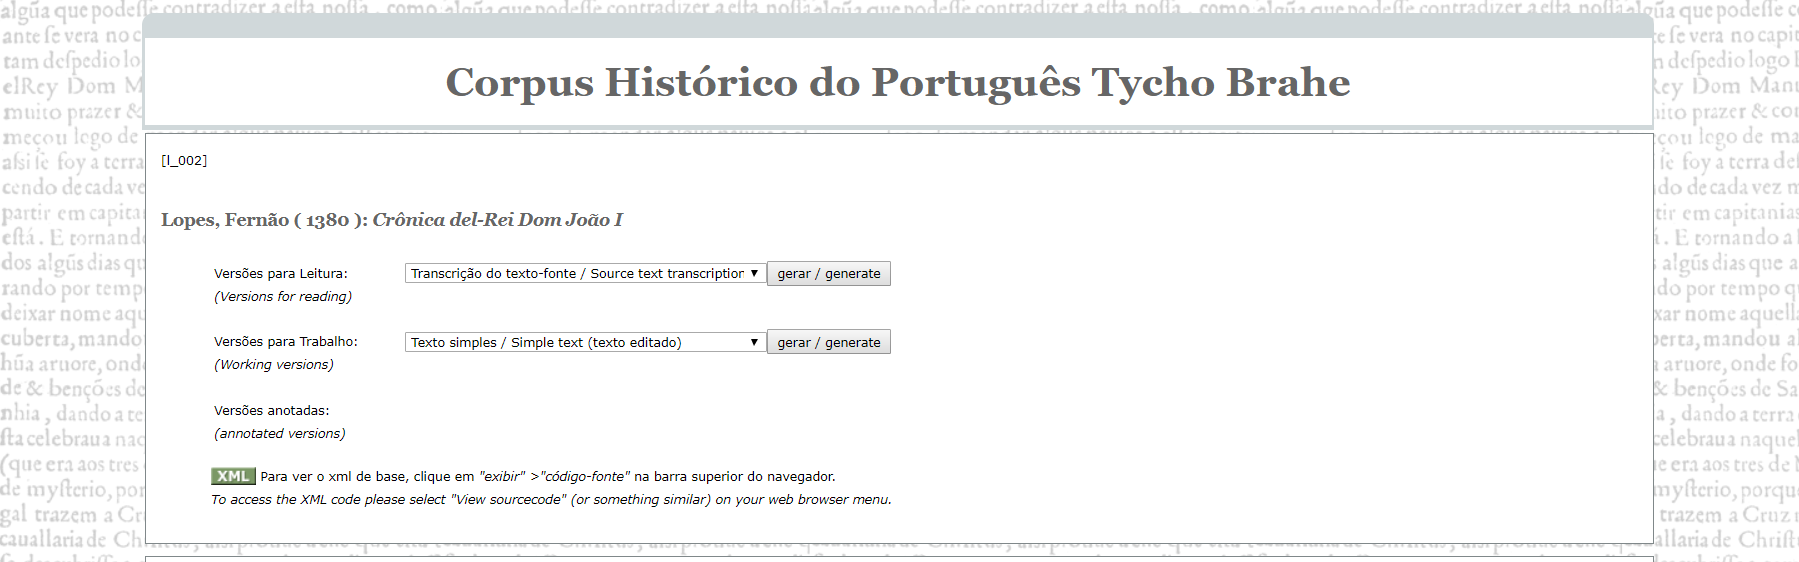Screen dimensions: 1799x562
Task: Click the gray bar above the page title
Action: 897,26
